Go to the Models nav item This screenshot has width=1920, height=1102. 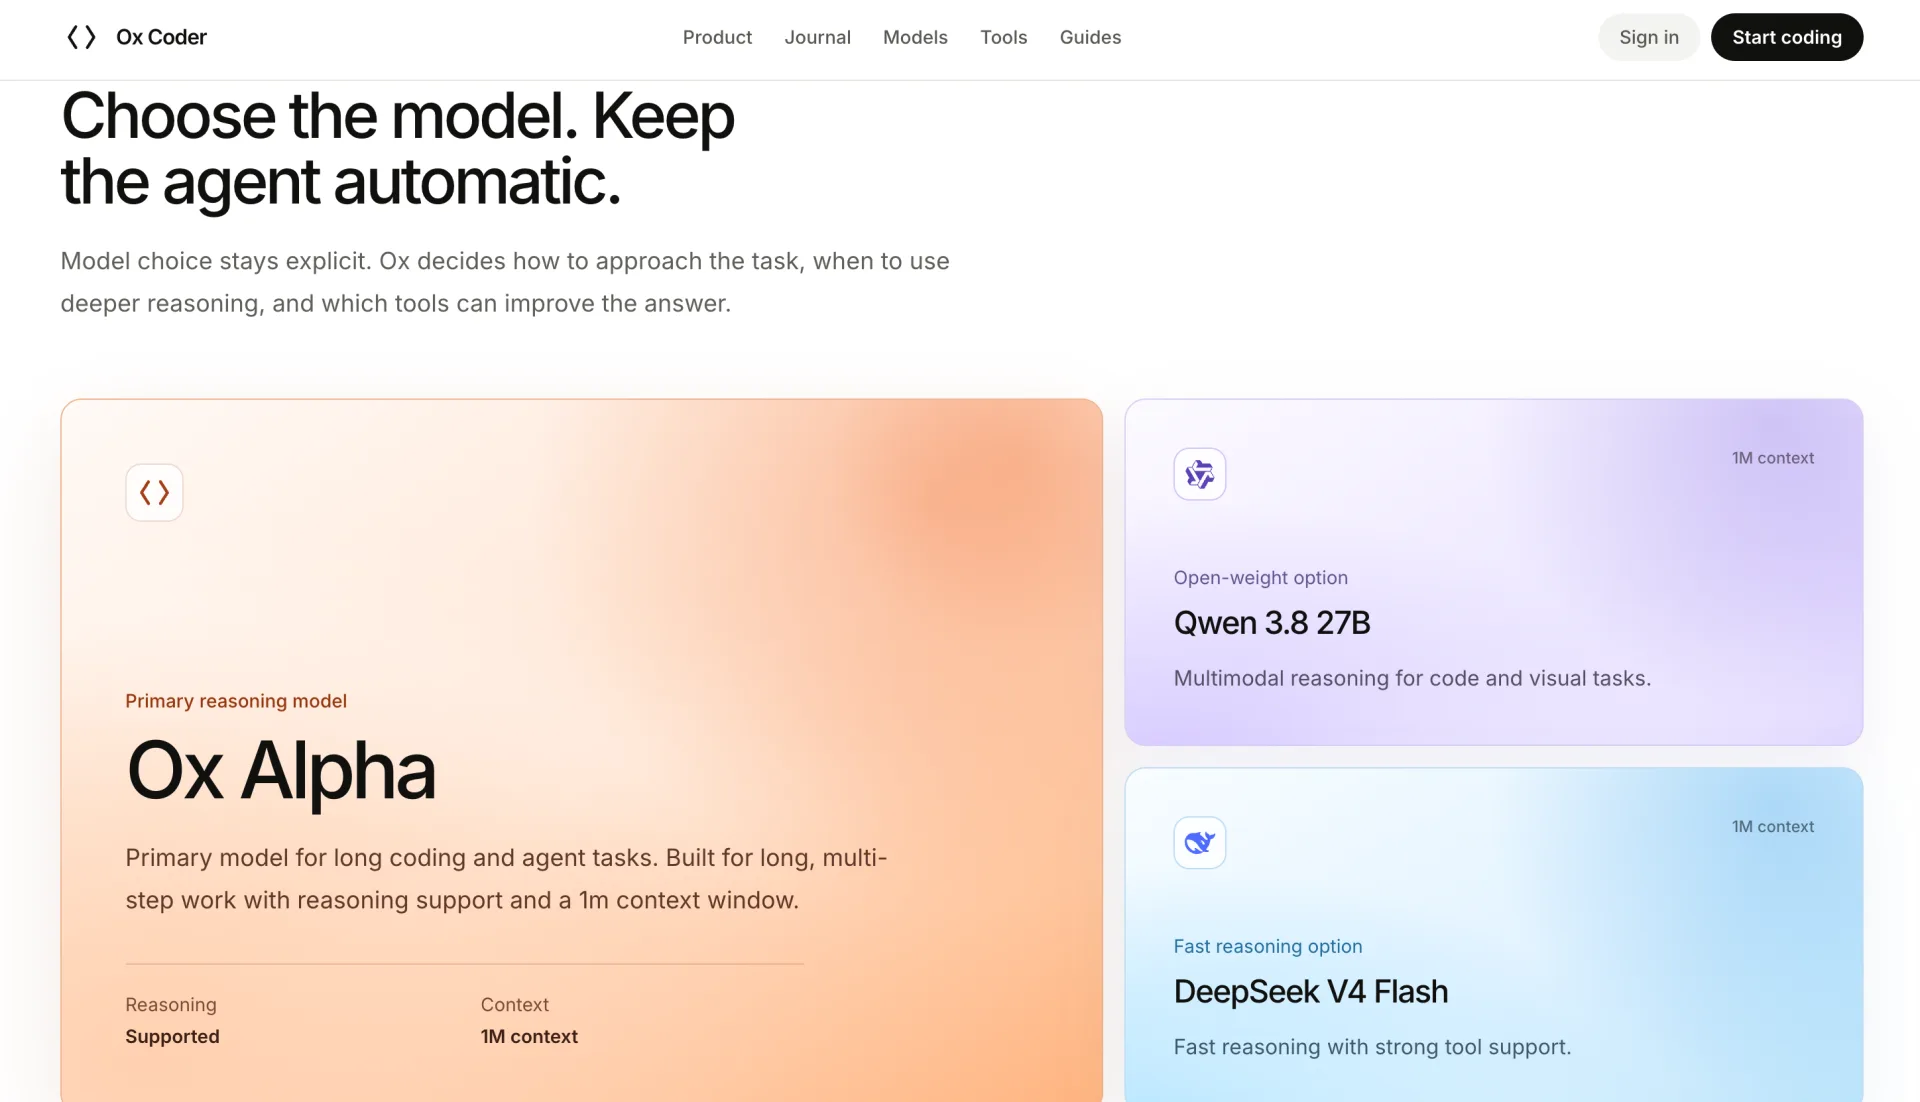915,37
